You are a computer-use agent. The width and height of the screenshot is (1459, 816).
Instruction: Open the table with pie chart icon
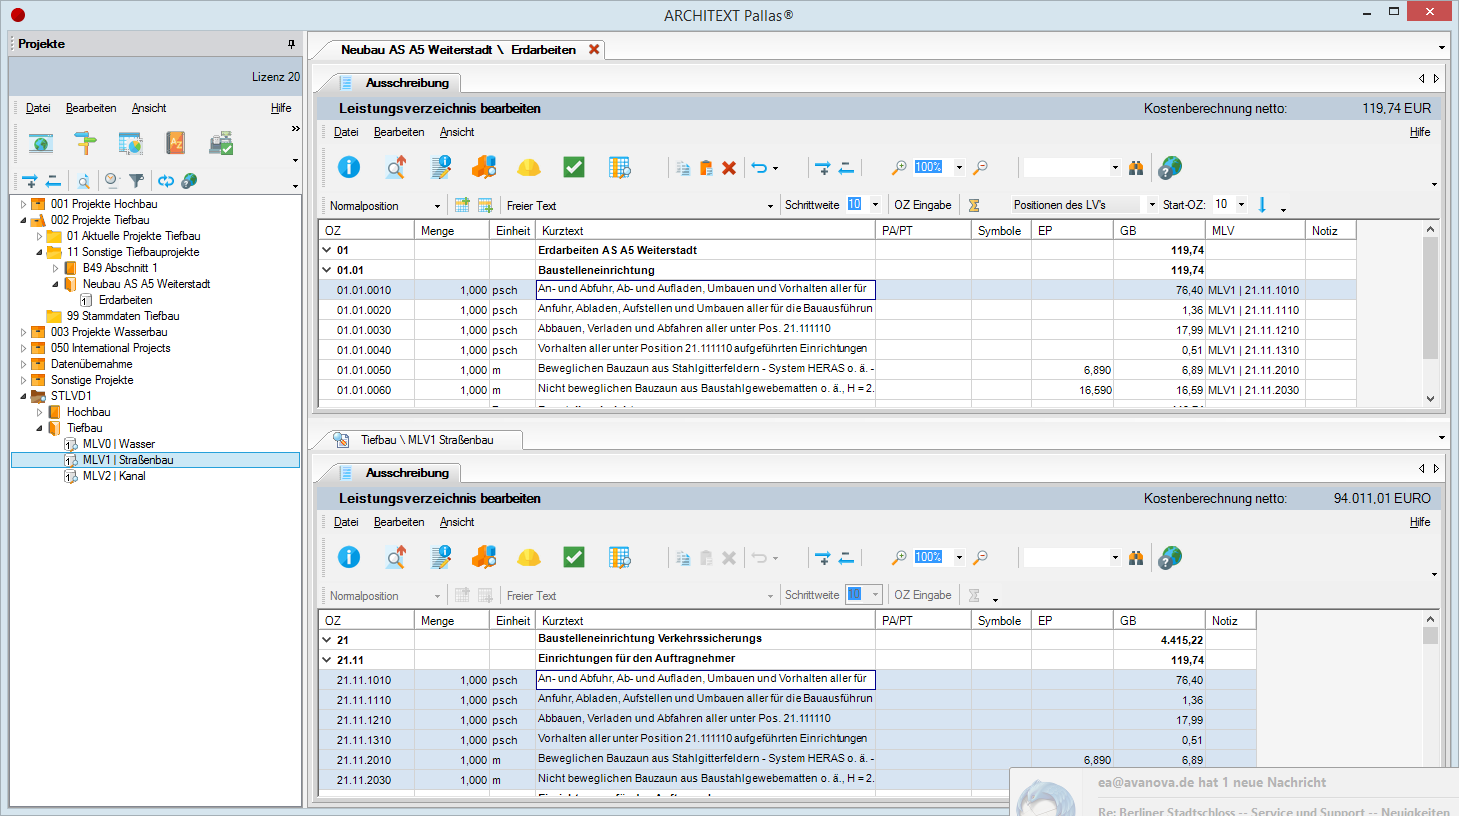(131, 144)
